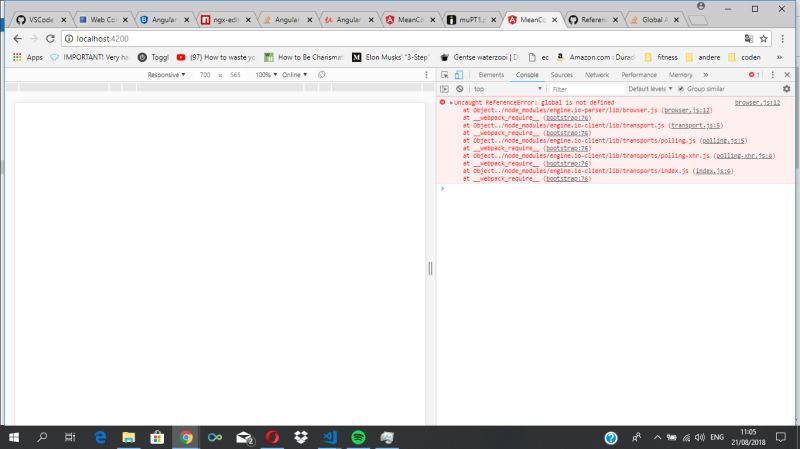Open the top execution context dropdown
Viewport: 800px width, 449px height.
[507, 89]
